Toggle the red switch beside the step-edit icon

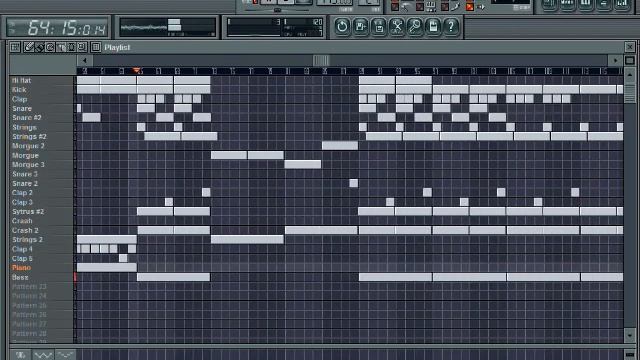[x=420, y=7]
